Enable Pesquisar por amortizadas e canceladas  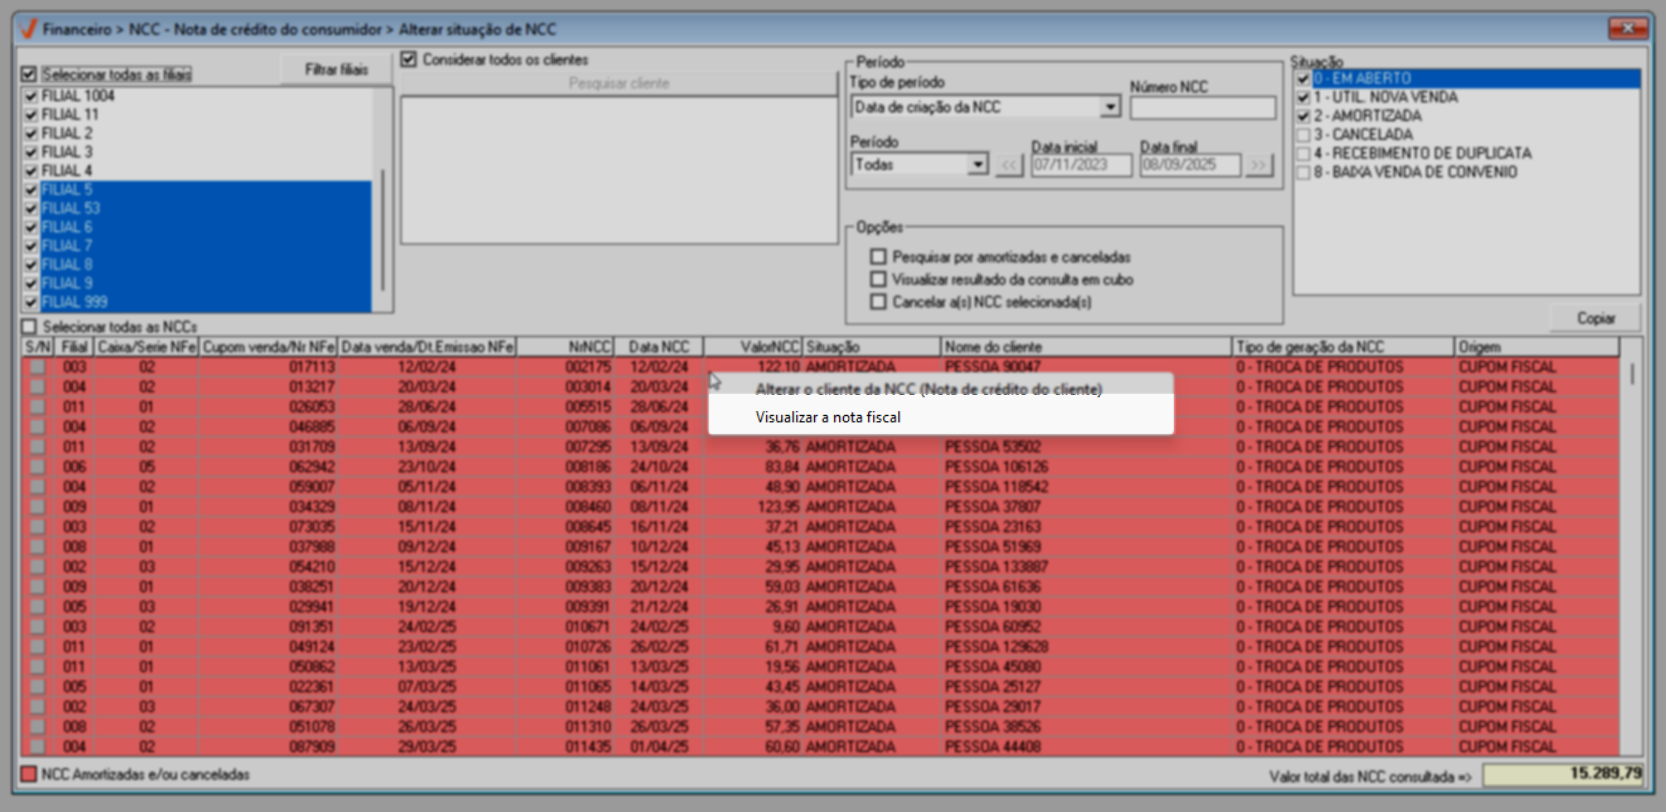878,257
